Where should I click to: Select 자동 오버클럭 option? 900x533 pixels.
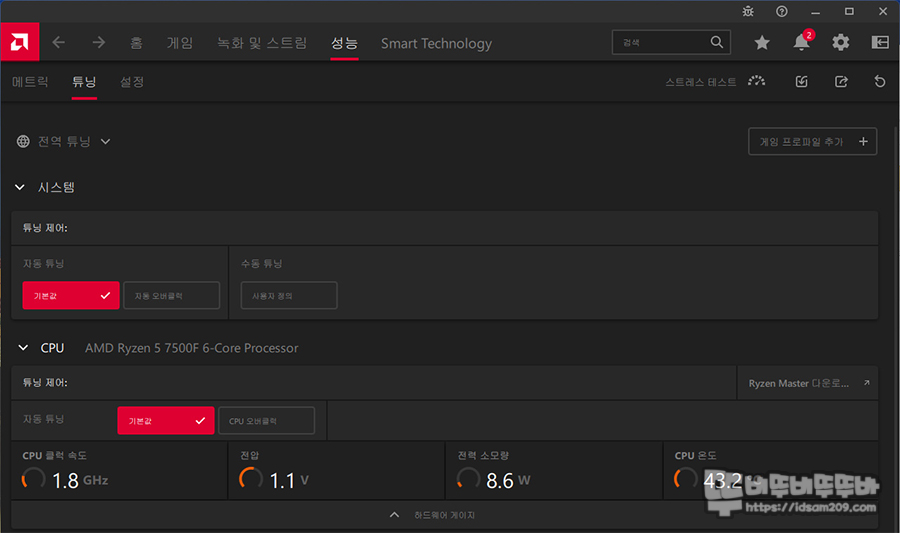tap(172, 295)
